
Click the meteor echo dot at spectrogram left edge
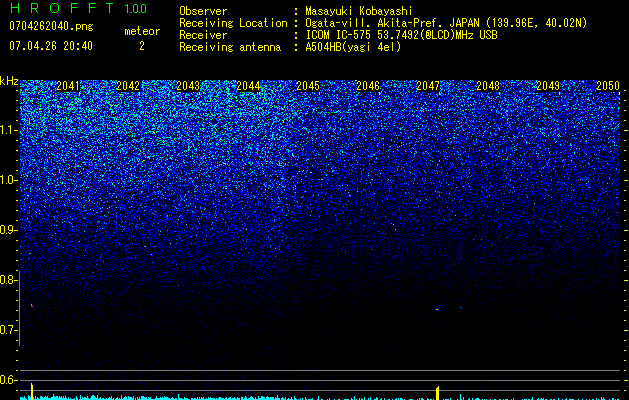[x=32, y=306]
